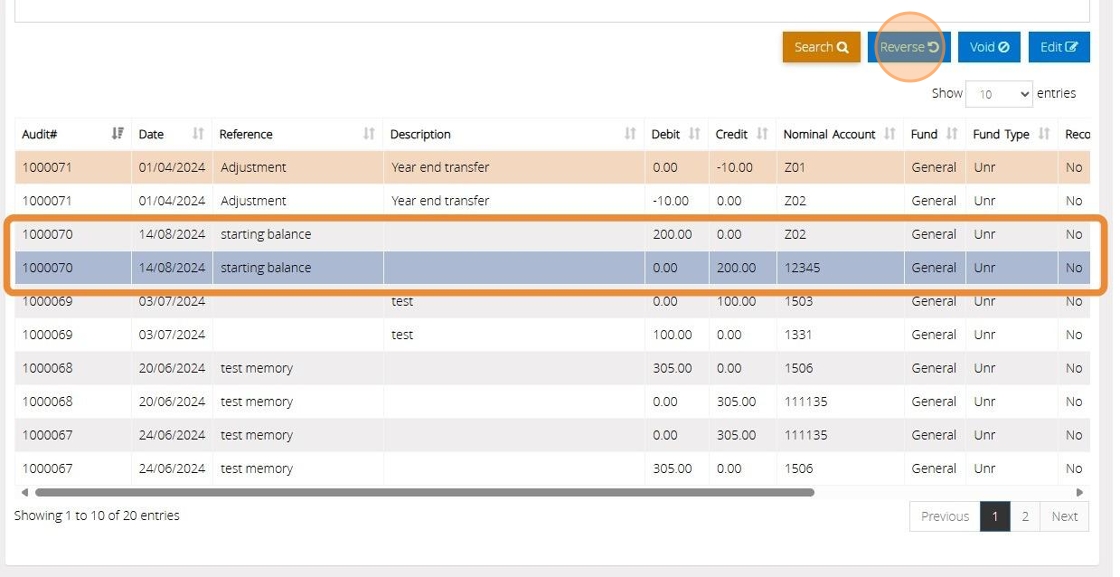Click date 03/07/2024 in the 1503 row

[172, 301]
